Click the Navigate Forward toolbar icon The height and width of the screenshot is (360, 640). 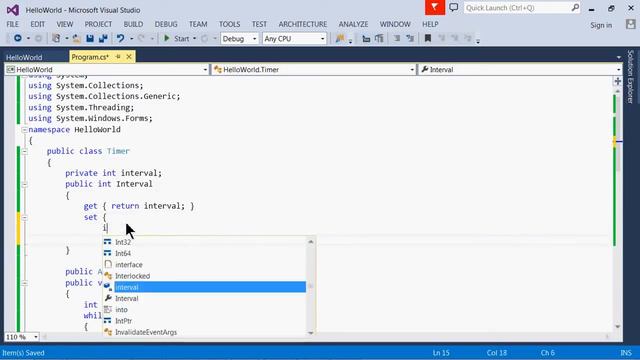tap(38, 38)
